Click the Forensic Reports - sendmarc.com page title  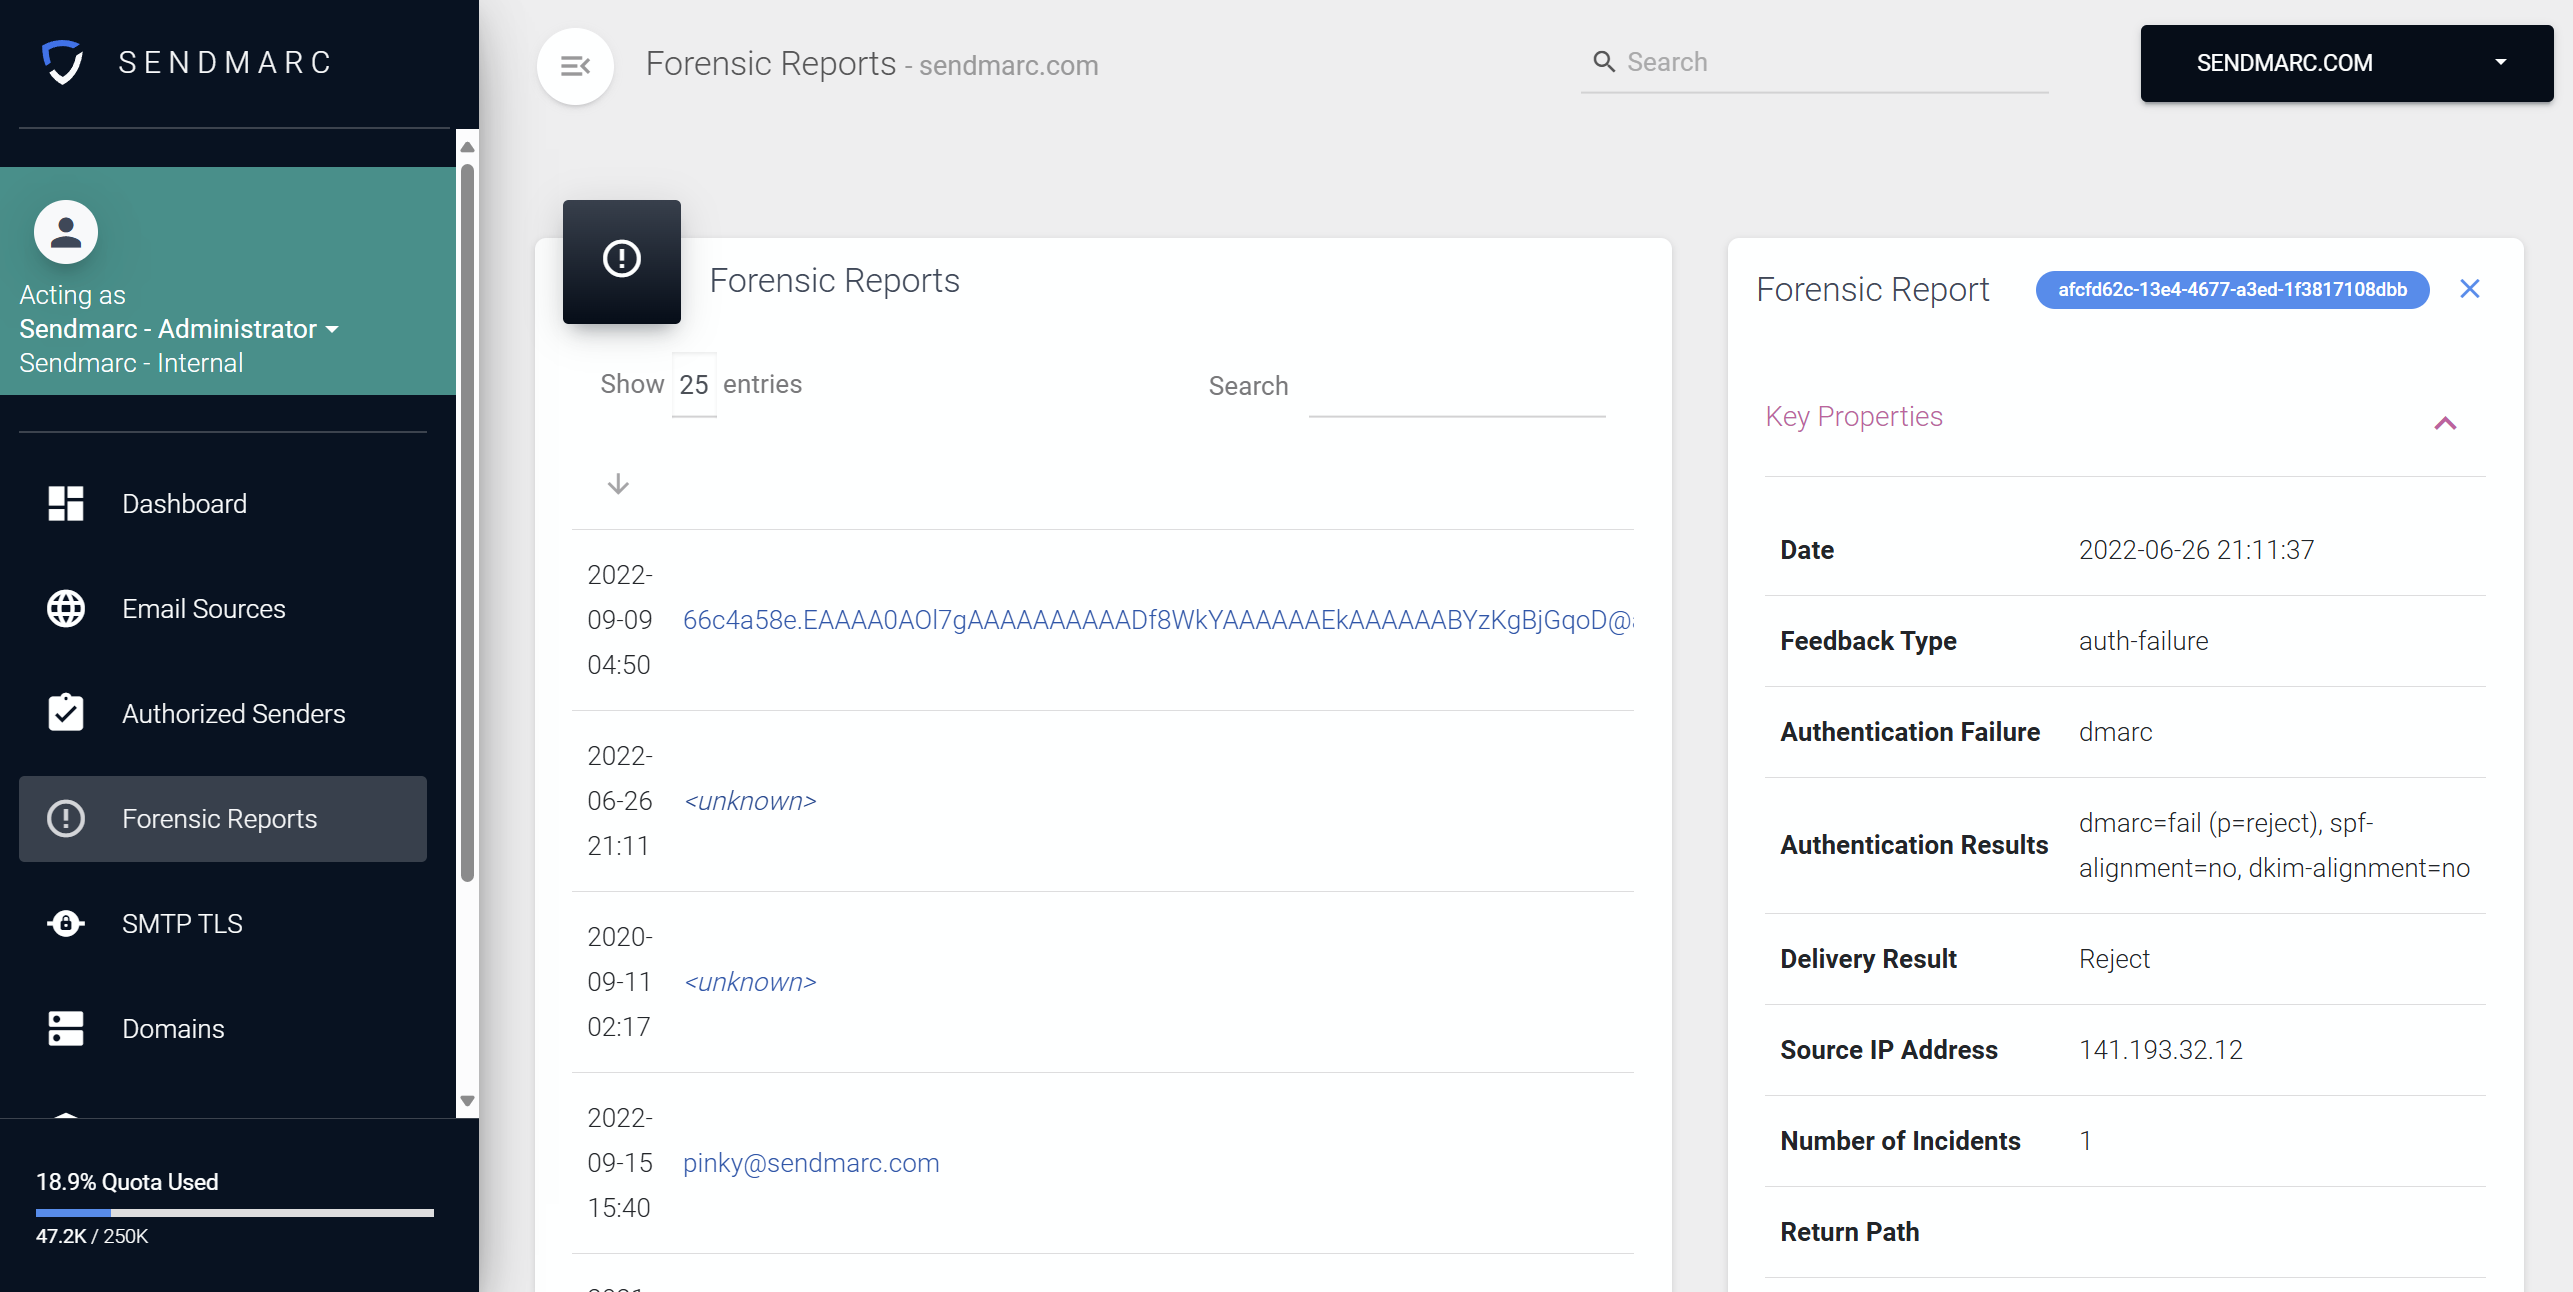coord(872,64)
